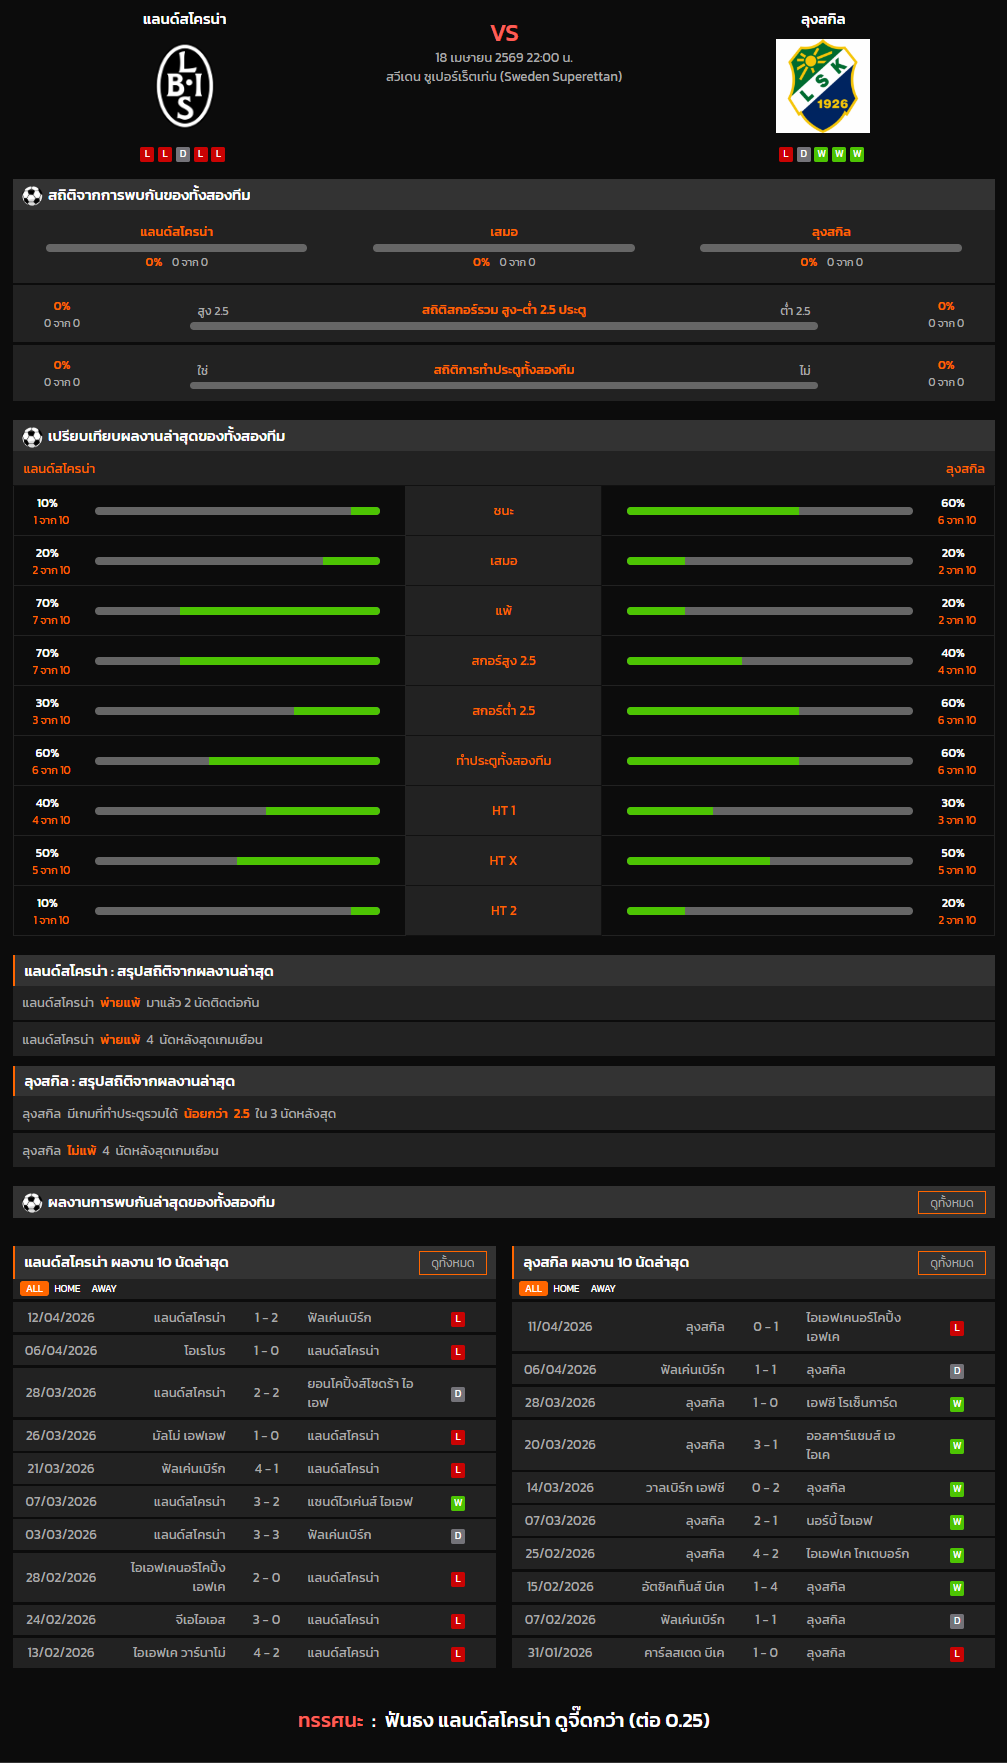1007x1763 pixels.
Task: Click the D badge for the 28/03/2026 Landskrona match
Action: coord(458,1394)
